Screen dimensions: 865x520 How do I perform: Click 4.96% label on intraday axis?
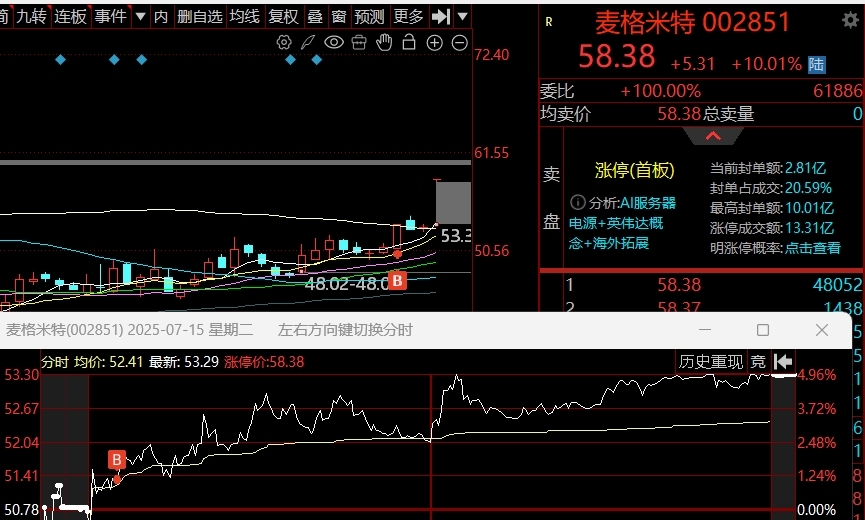(816, 375)
